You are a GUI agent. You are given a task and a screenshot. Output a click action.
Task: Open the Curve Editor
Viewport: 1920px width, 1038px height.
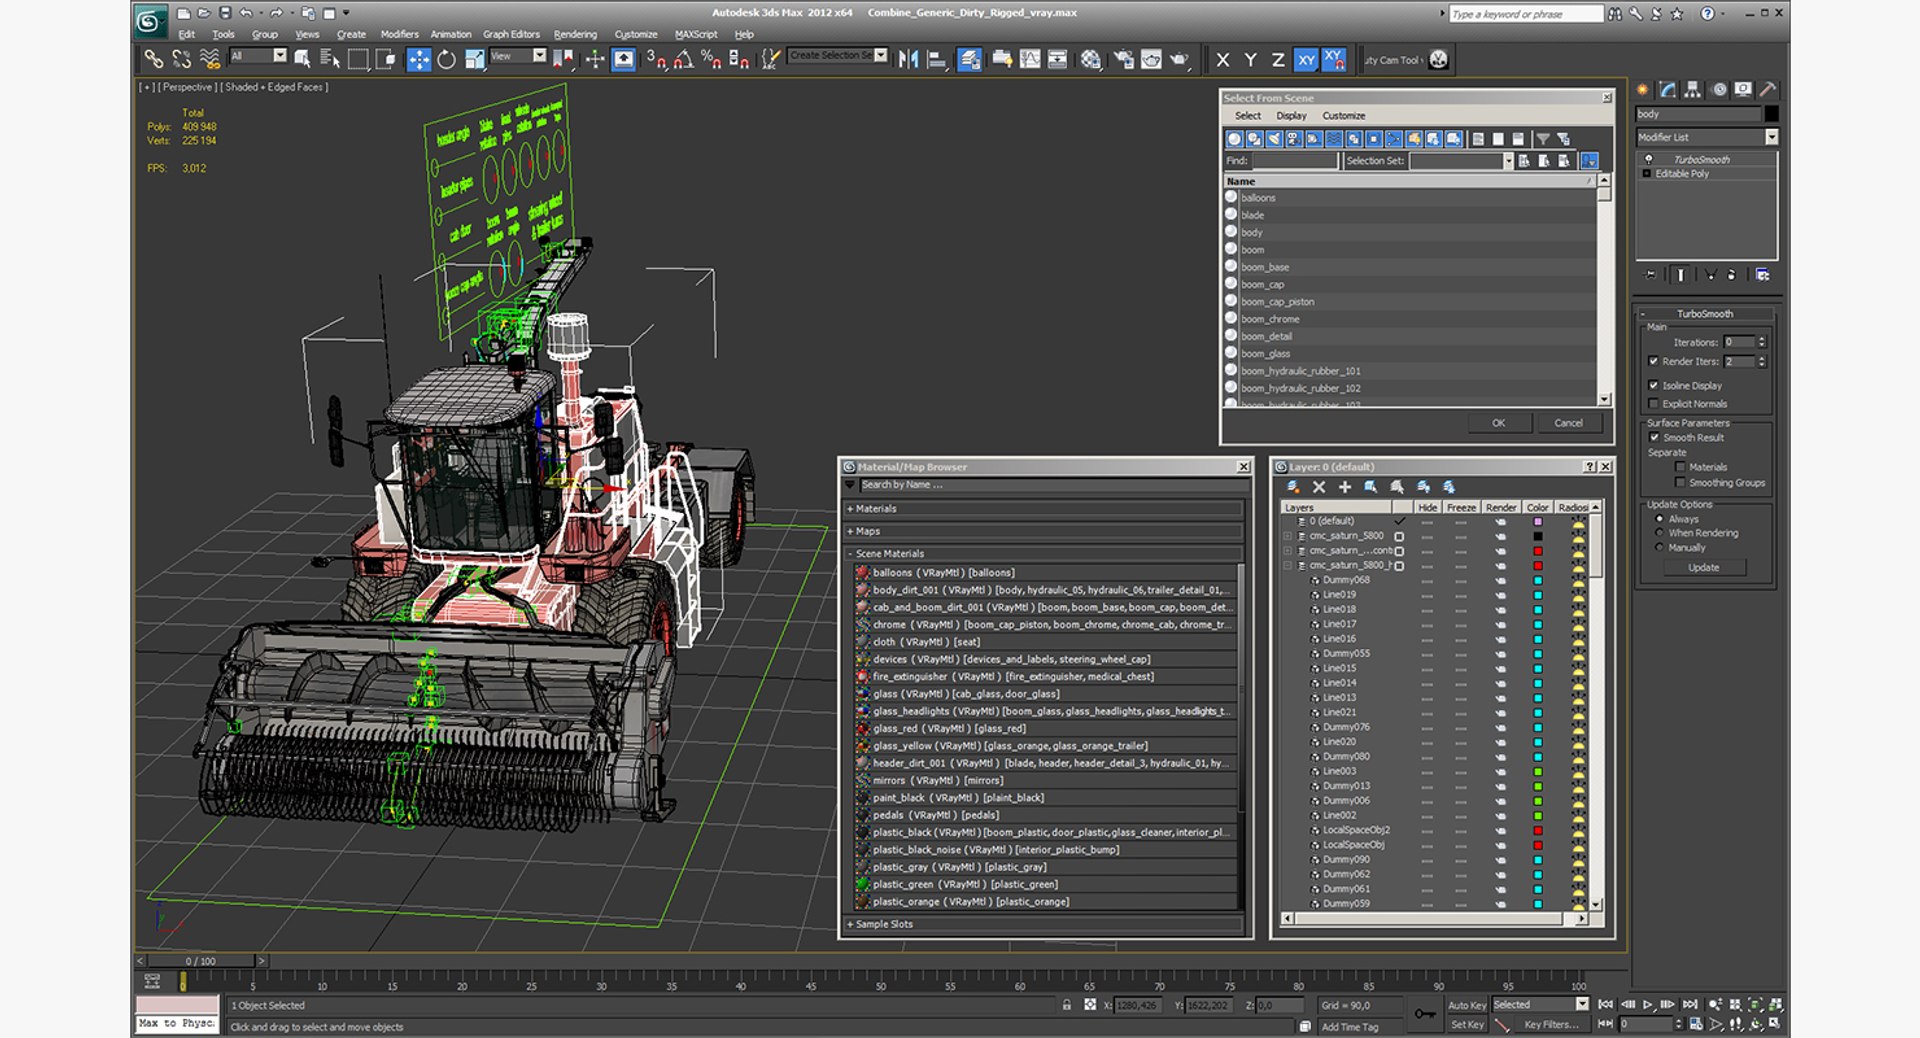(x=1029, y=59)
